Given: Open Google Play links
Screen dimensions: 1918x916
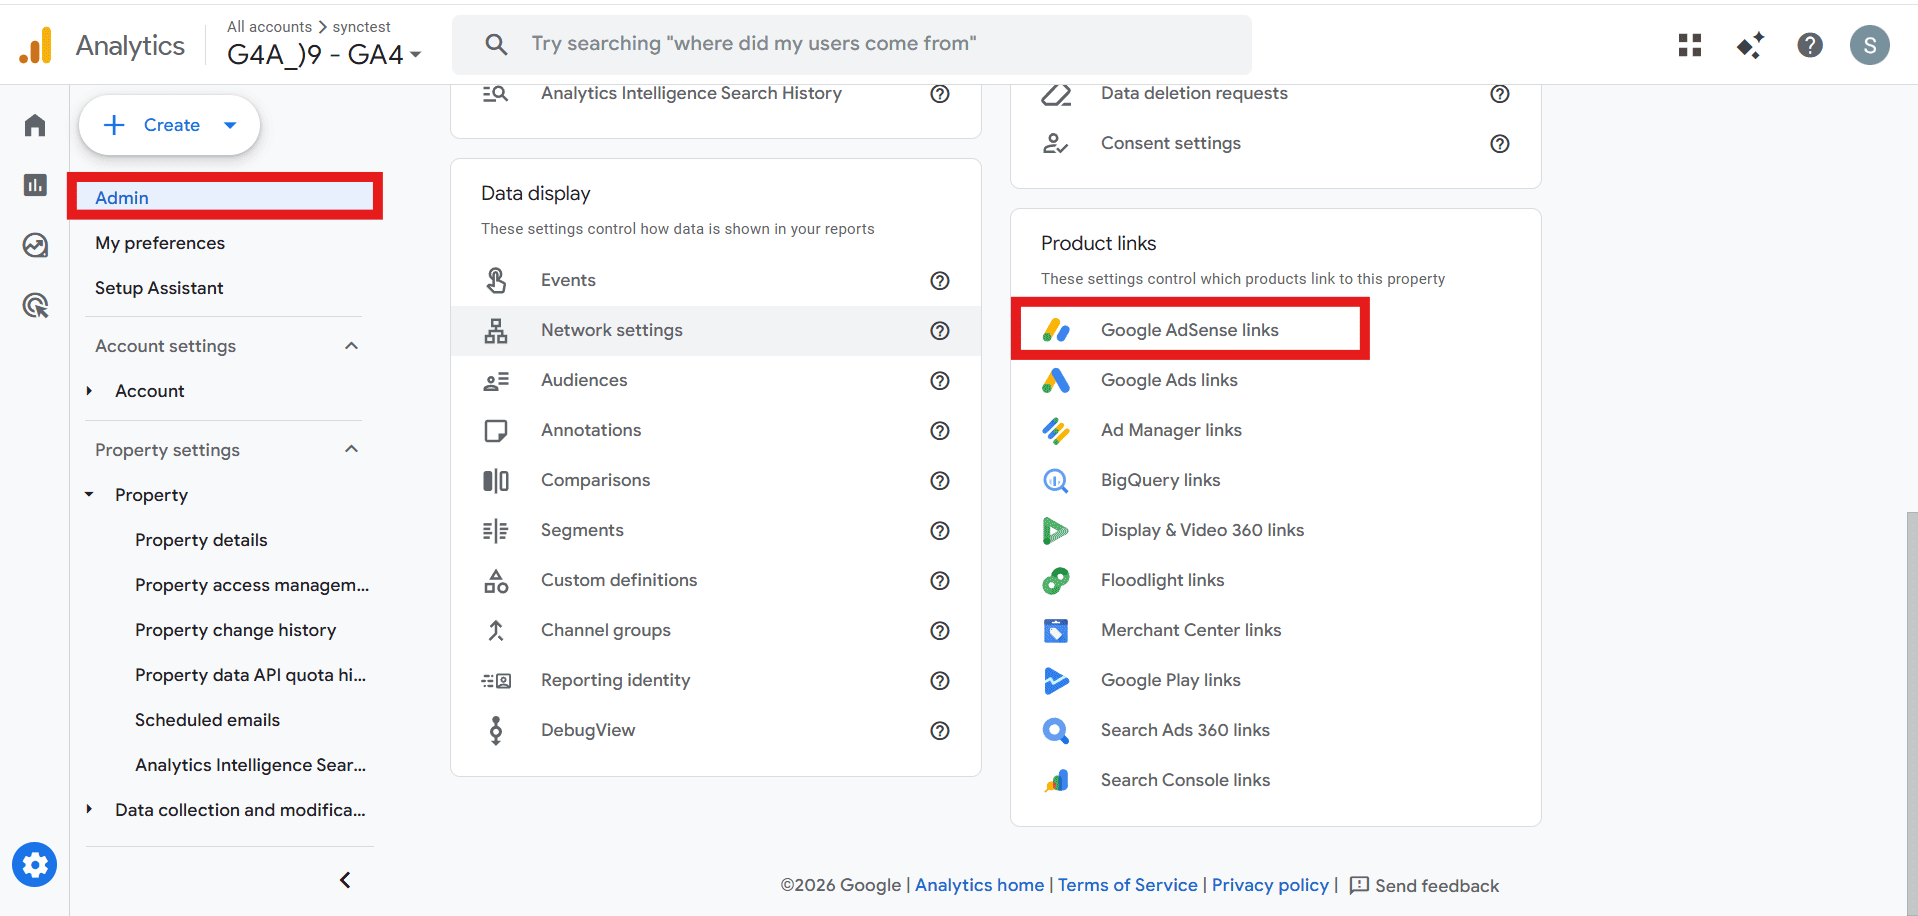Looking at the screenshot, I should [x=1171, y=680].
